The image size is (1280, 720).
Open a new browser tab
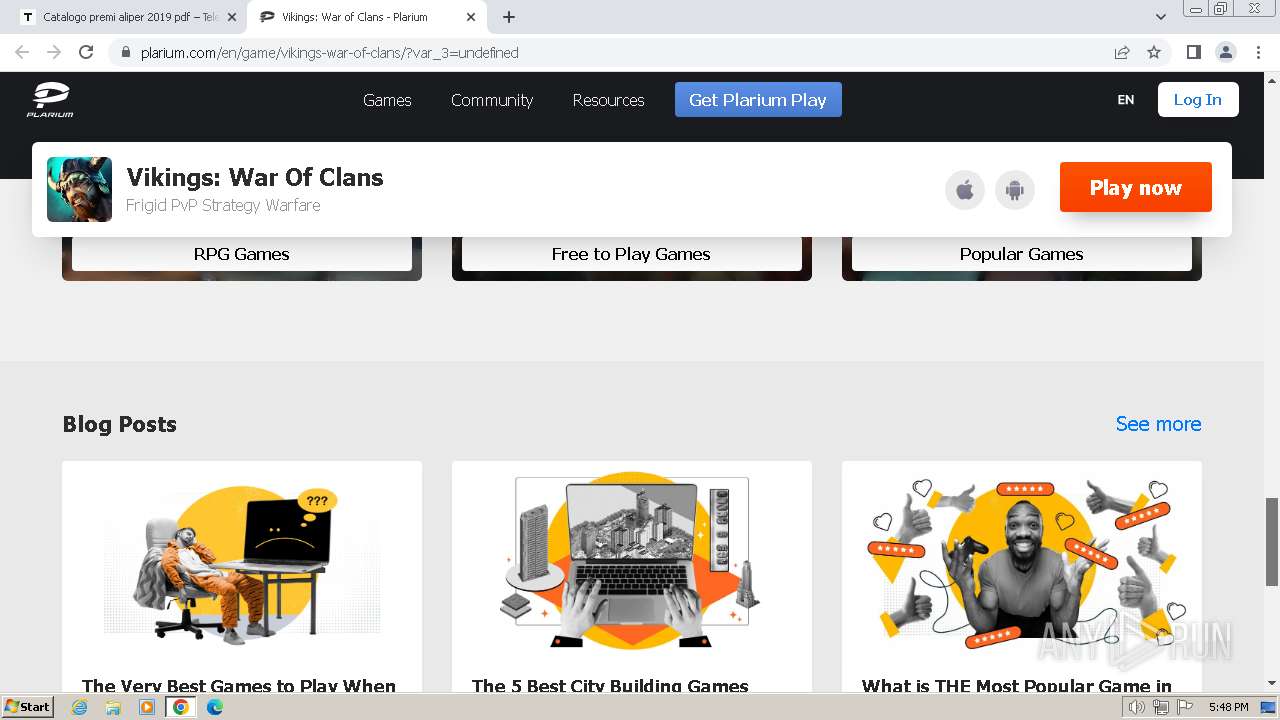point(509,17)
